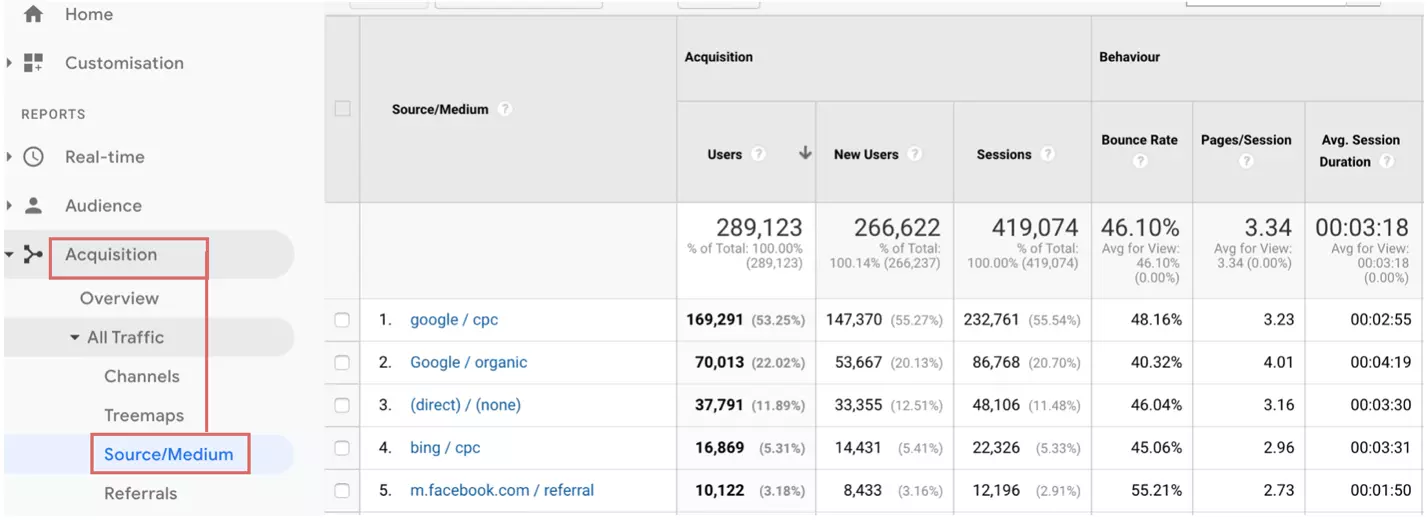This screenshot has width=1428, height=520.
Task: Expand the Real-time reports section
Action: [9, 157]
